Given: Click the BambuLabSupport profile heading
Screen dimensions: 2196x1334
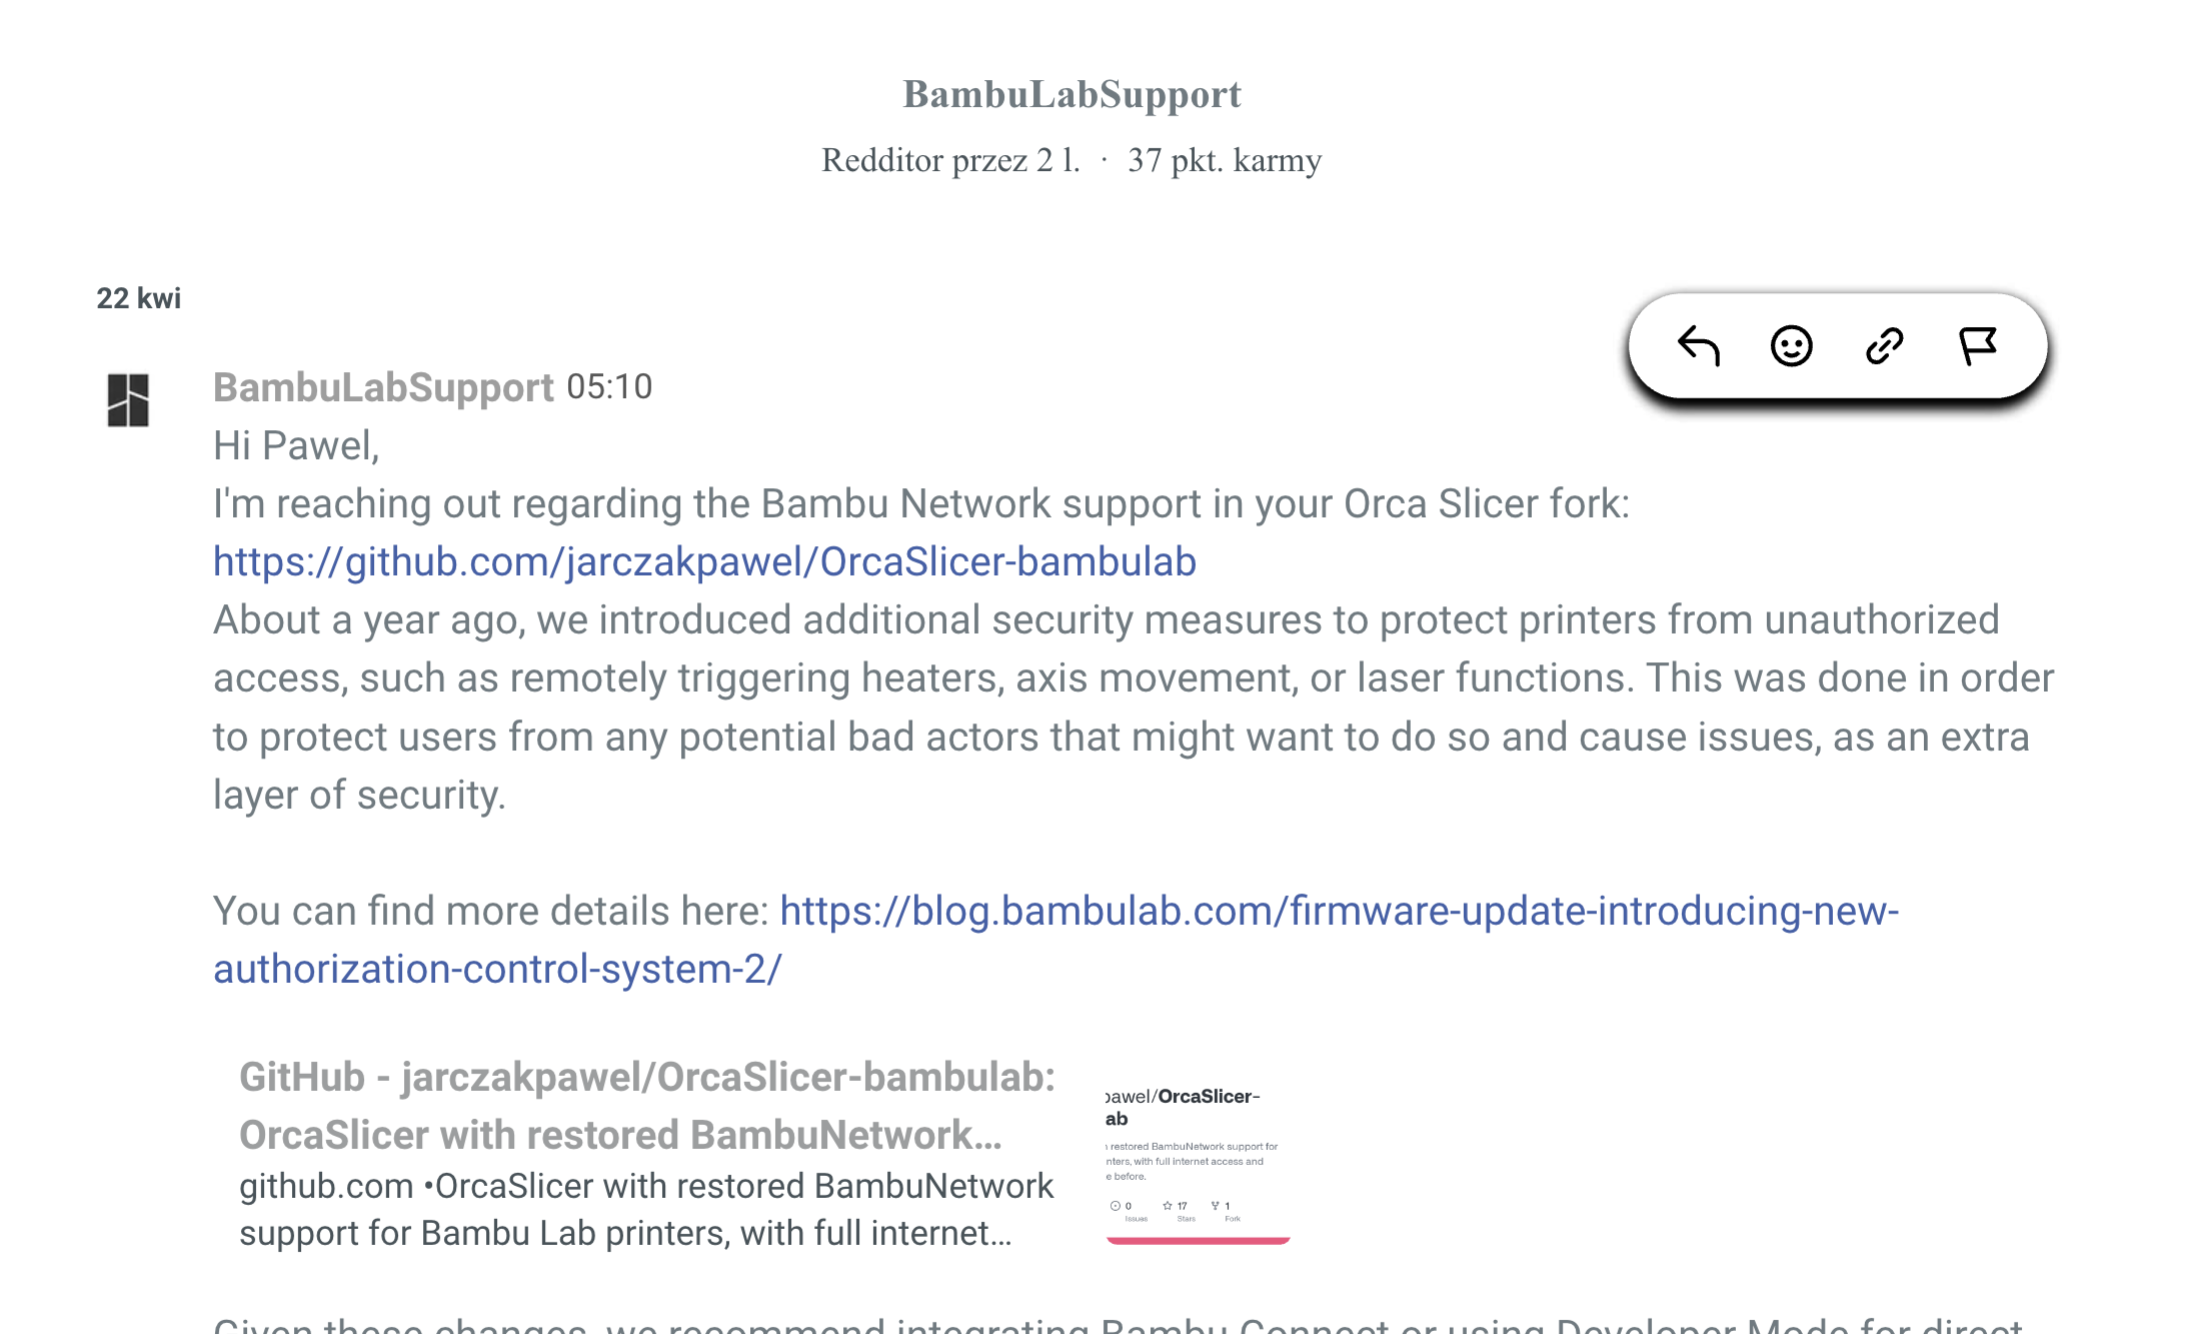Looking at the screenshot, I should pyautogui.click(x=1072, y=94).
